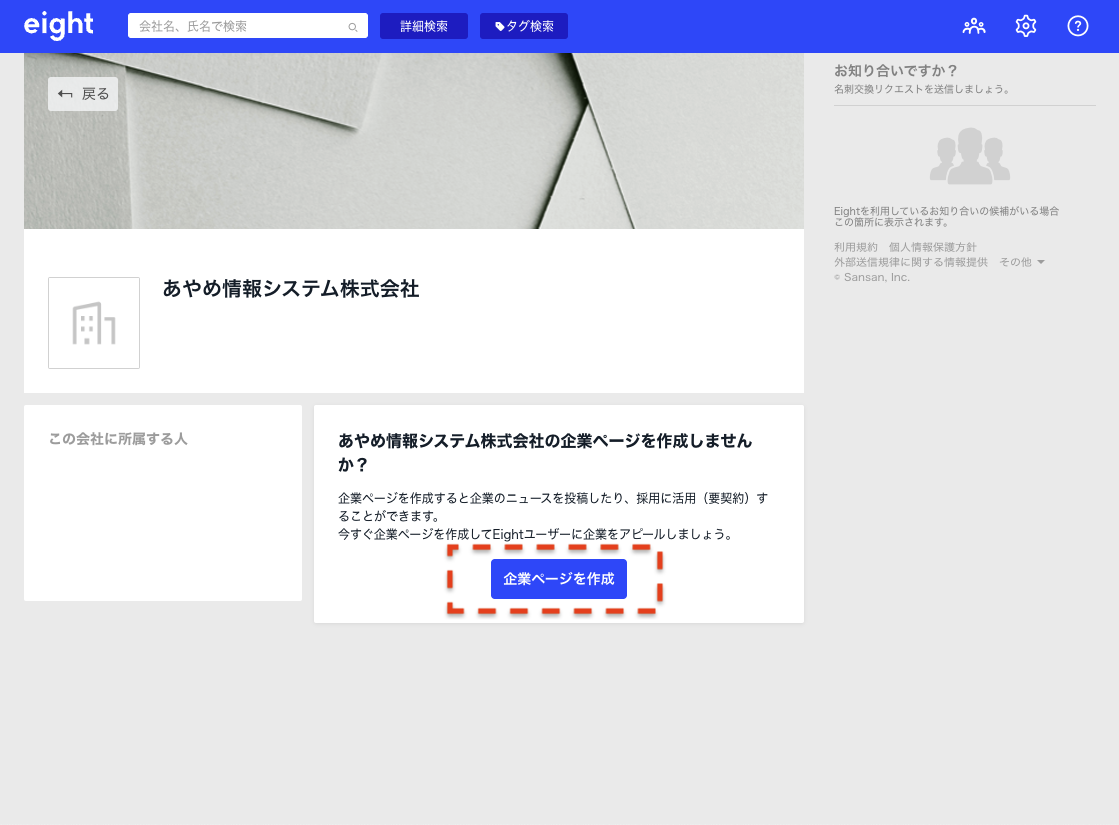Click the cover banner image

coord(414,141)
